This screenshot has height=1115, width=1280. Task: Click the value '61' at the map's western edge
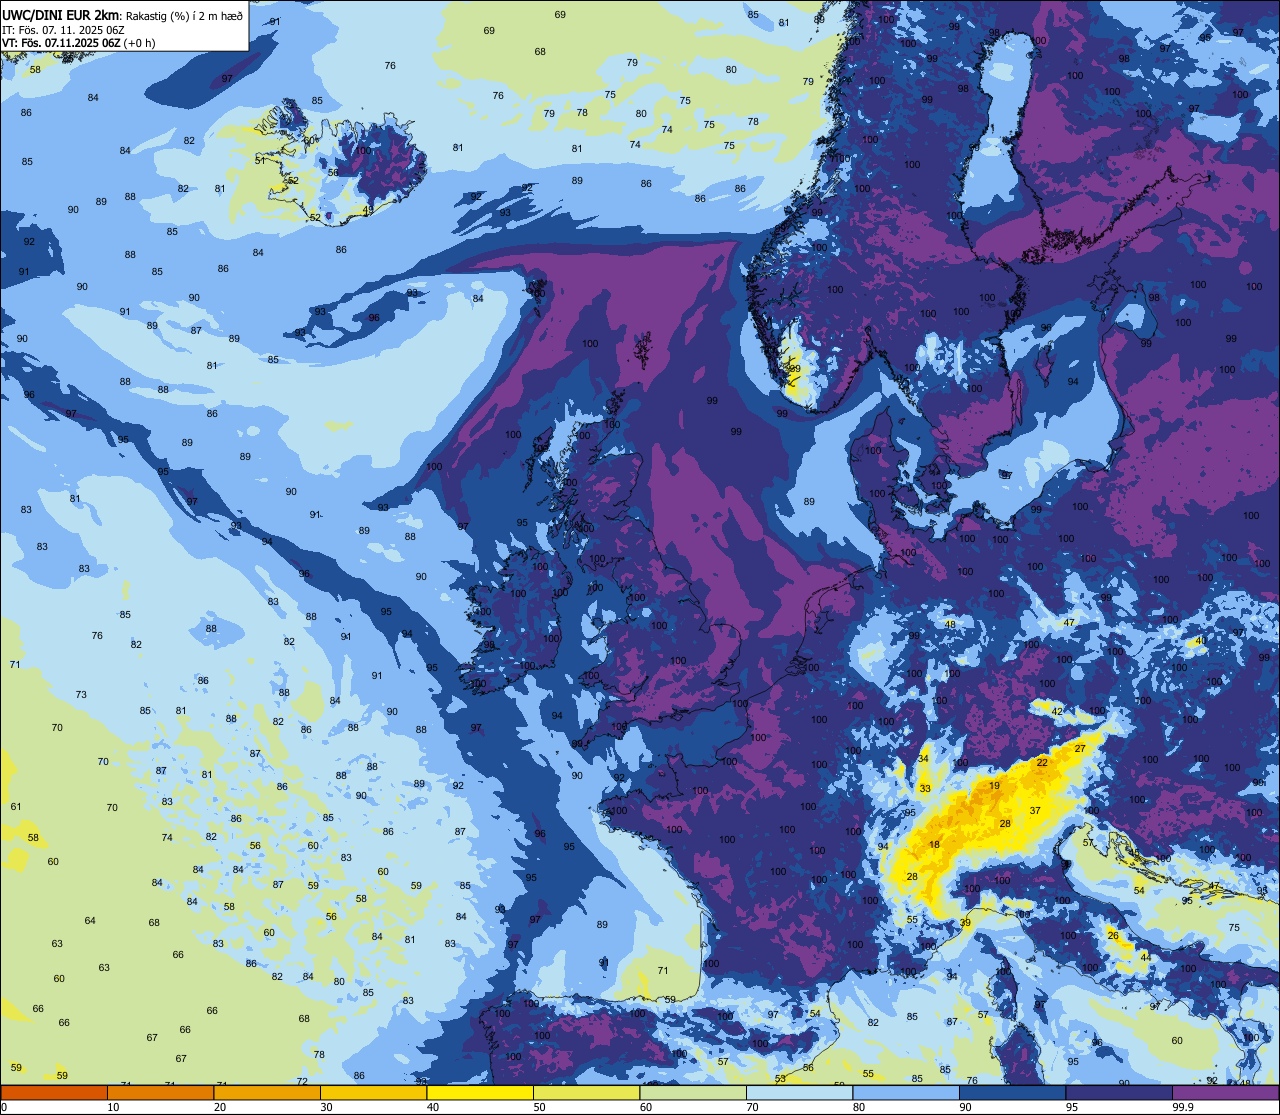[x=15, y=807]
